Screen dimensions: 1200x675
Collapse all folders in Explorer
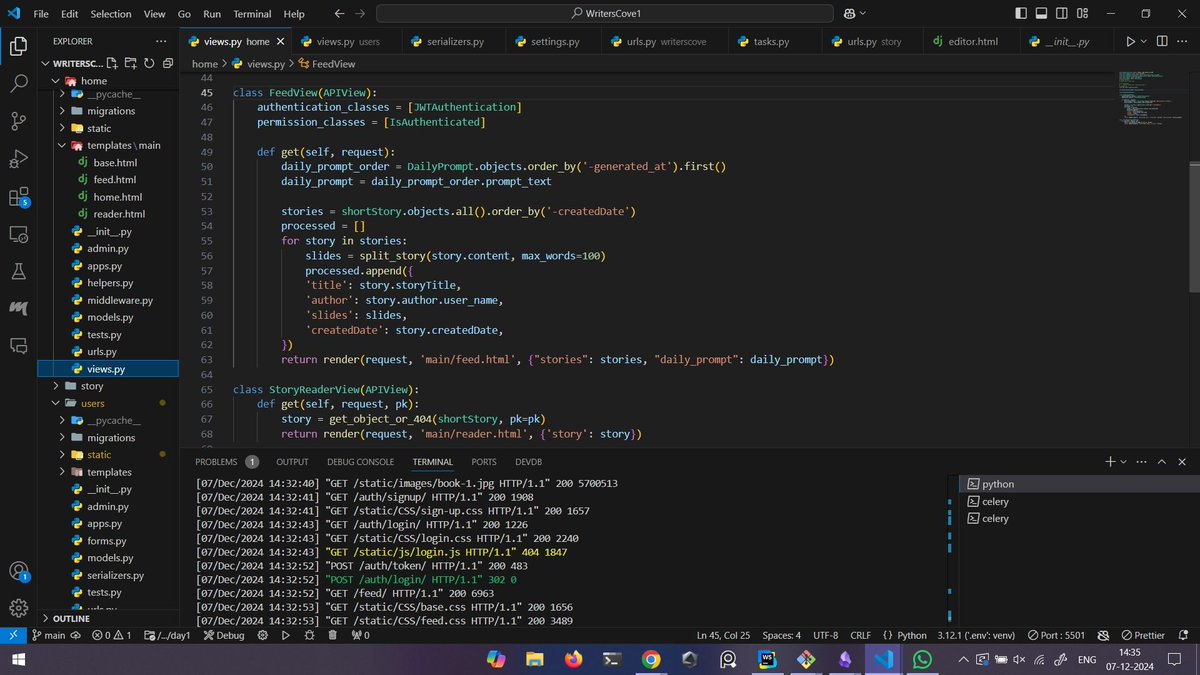(166, 63)
